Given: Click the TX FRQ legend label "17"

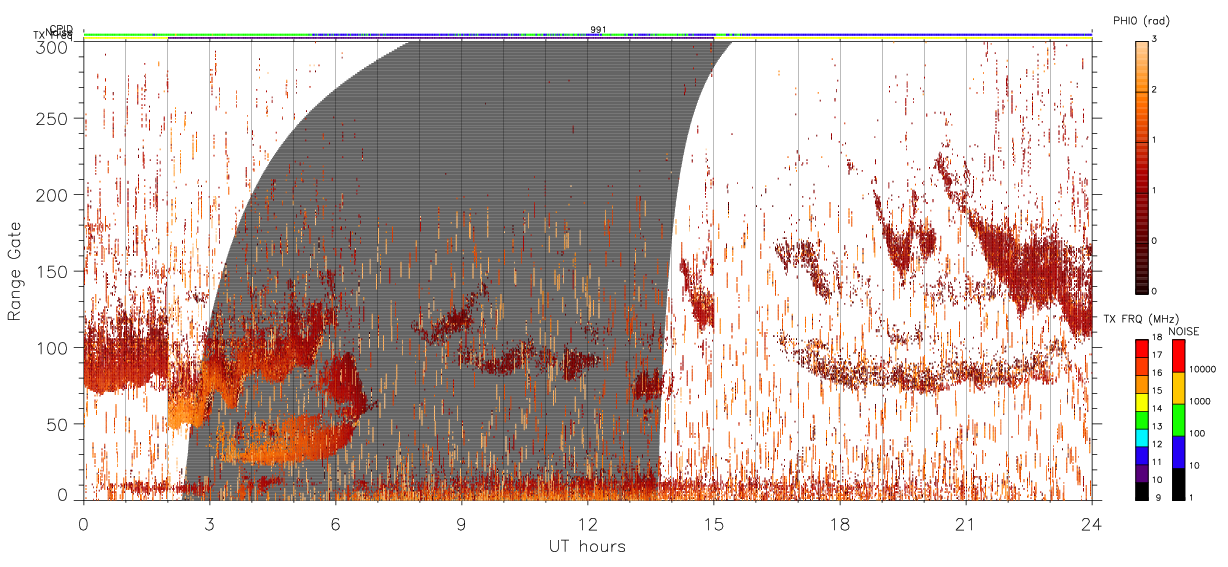Looking at the screenshot, I should (x=1157, y=356).
